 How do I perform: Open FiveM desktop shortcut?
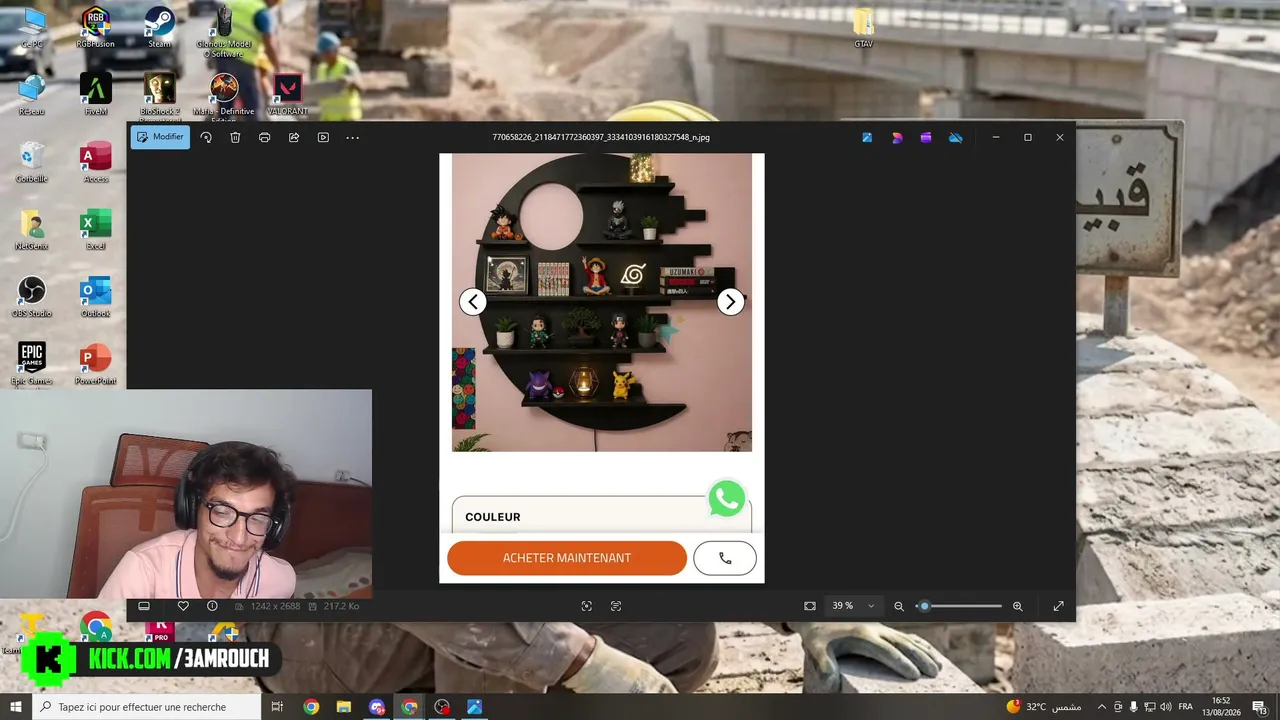coord(96,94)
